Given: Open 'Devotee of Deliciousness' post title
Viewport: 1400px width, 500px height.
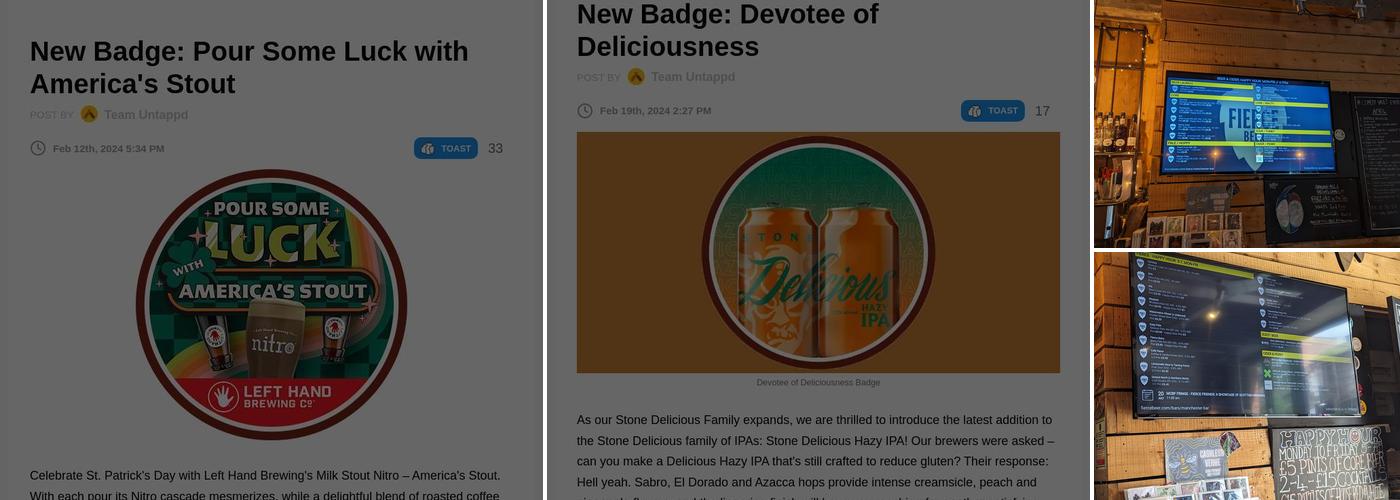Looking at the screenshot, I should click(x=727, y=30).
